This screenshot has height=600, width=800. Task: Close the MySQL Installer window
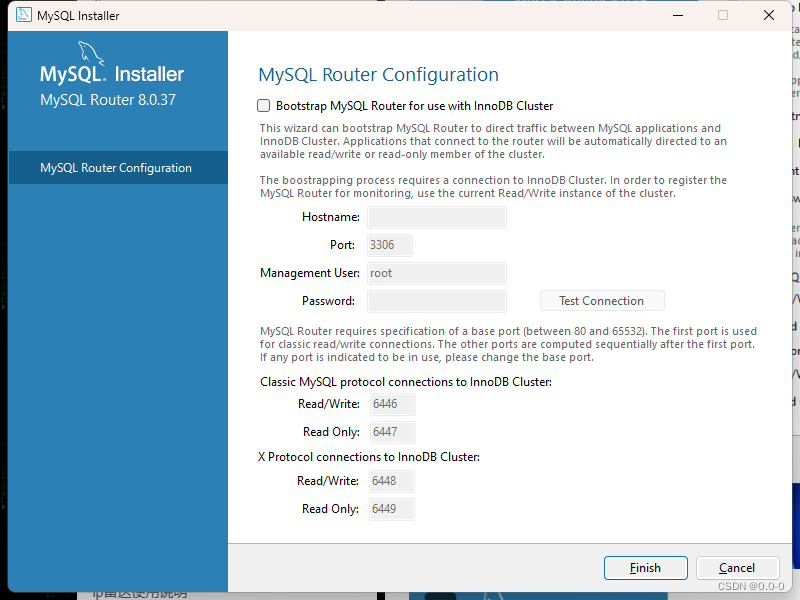769,15
